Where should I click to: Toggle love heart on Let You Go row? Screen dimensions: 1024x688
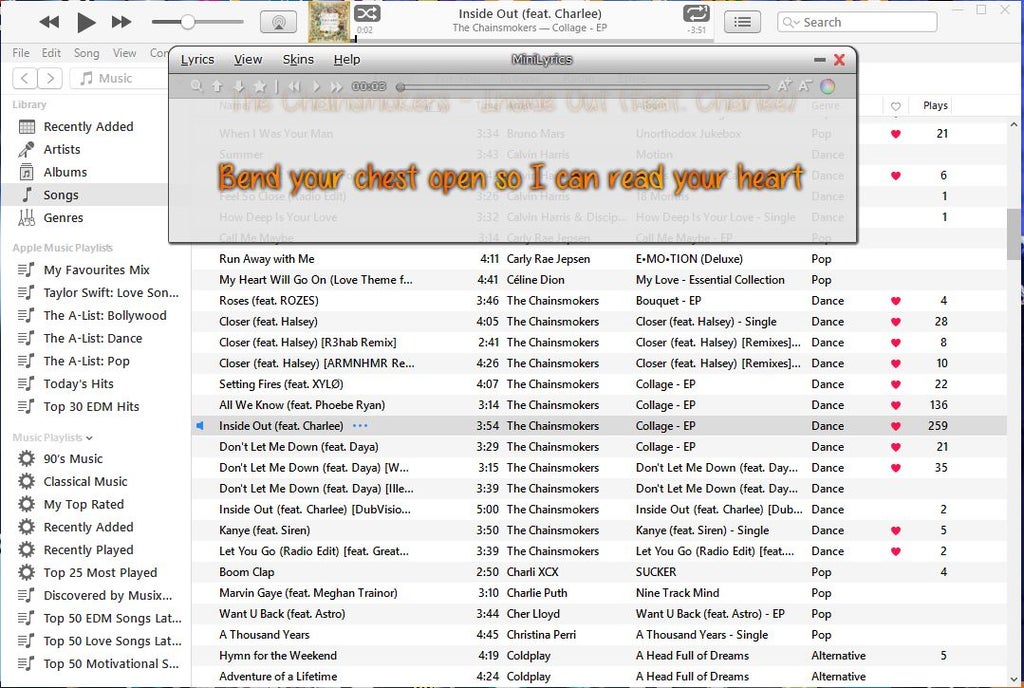point(895,552)
